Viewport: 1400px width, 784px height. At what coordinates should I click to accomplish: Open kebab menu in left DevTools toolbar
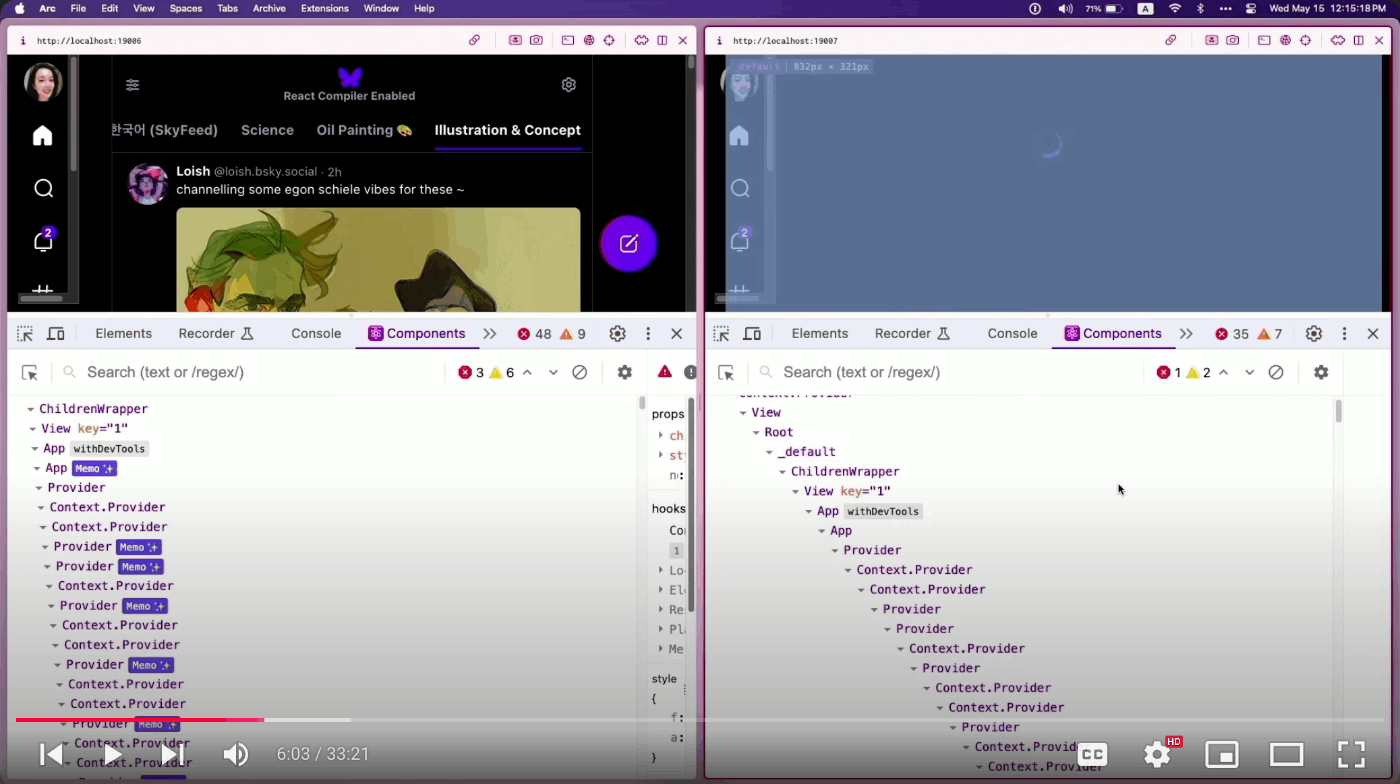648,334
